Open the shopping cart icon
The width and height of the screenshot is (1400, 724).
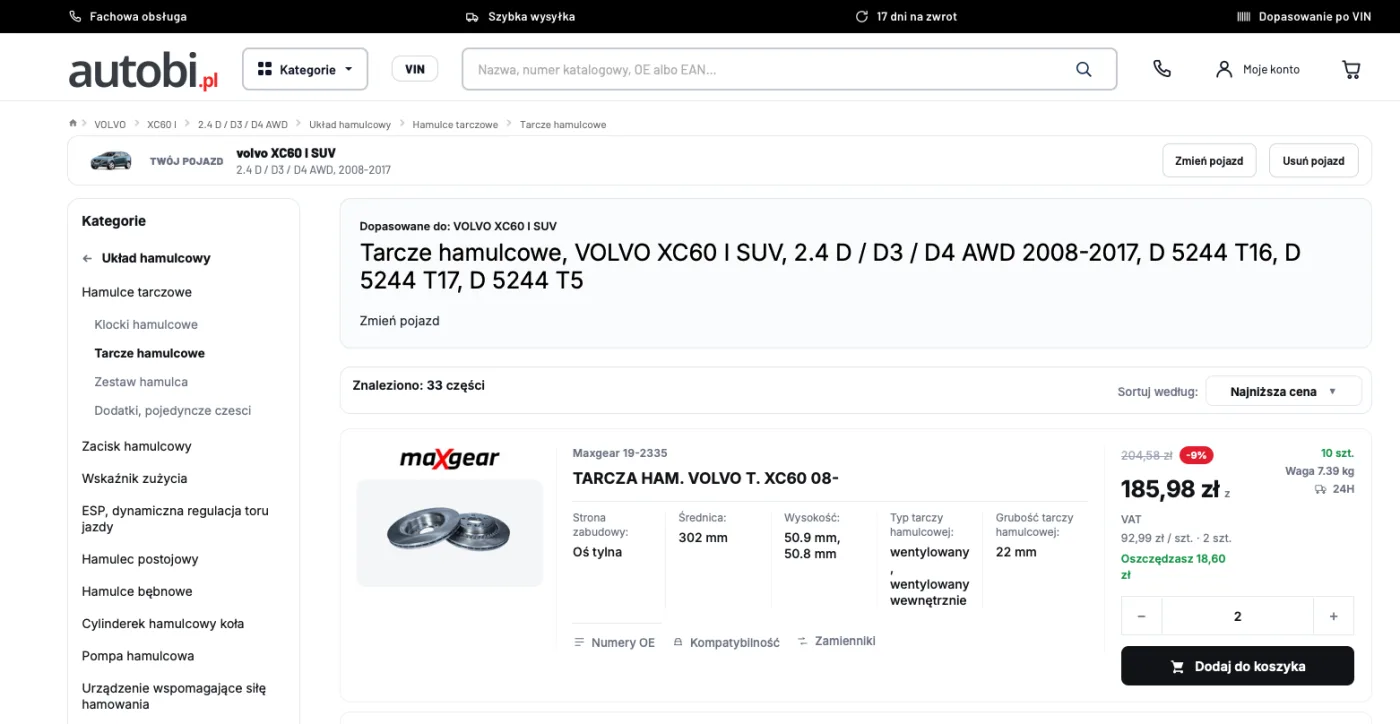point(1351,69)
